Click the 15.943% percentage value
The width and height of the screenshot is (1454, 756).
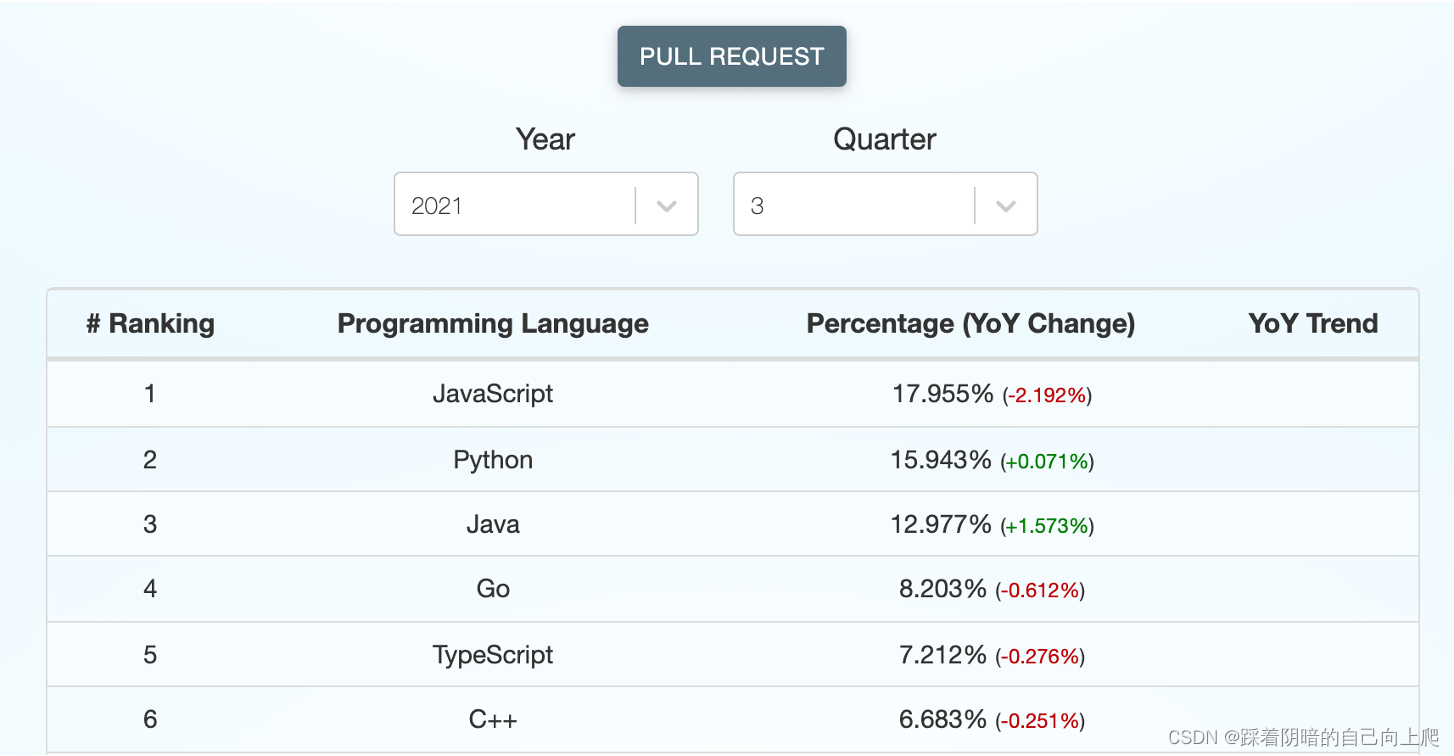tap(941, 460)
